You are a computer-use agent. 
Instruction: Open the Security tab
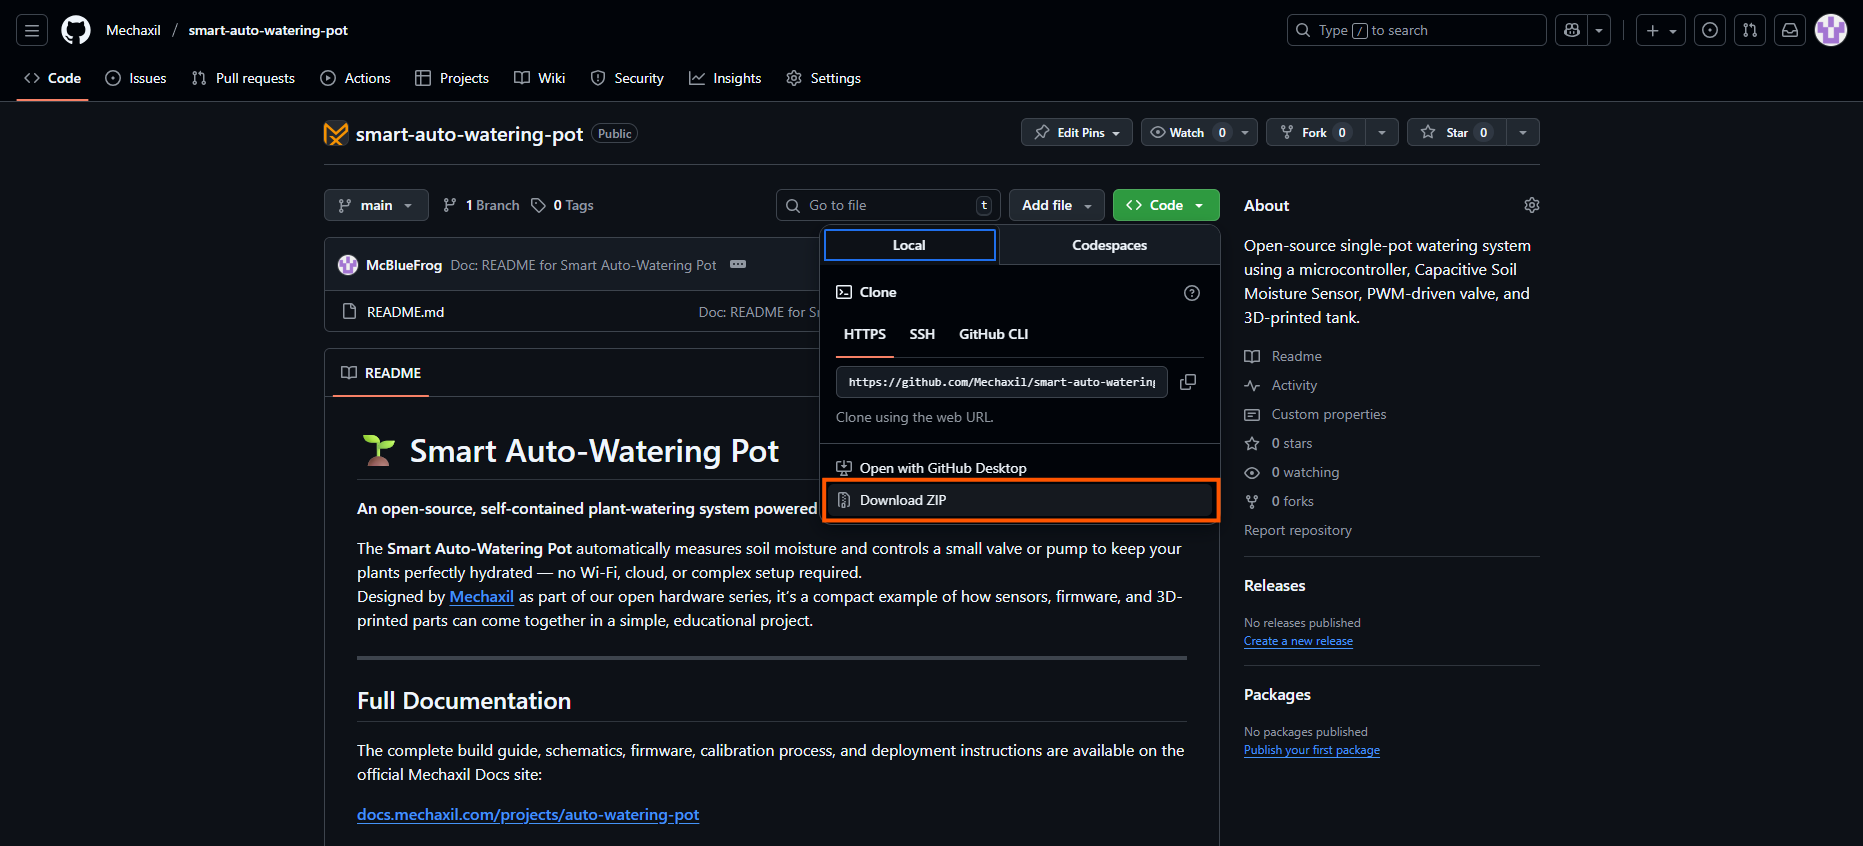[x=627, y=78]
